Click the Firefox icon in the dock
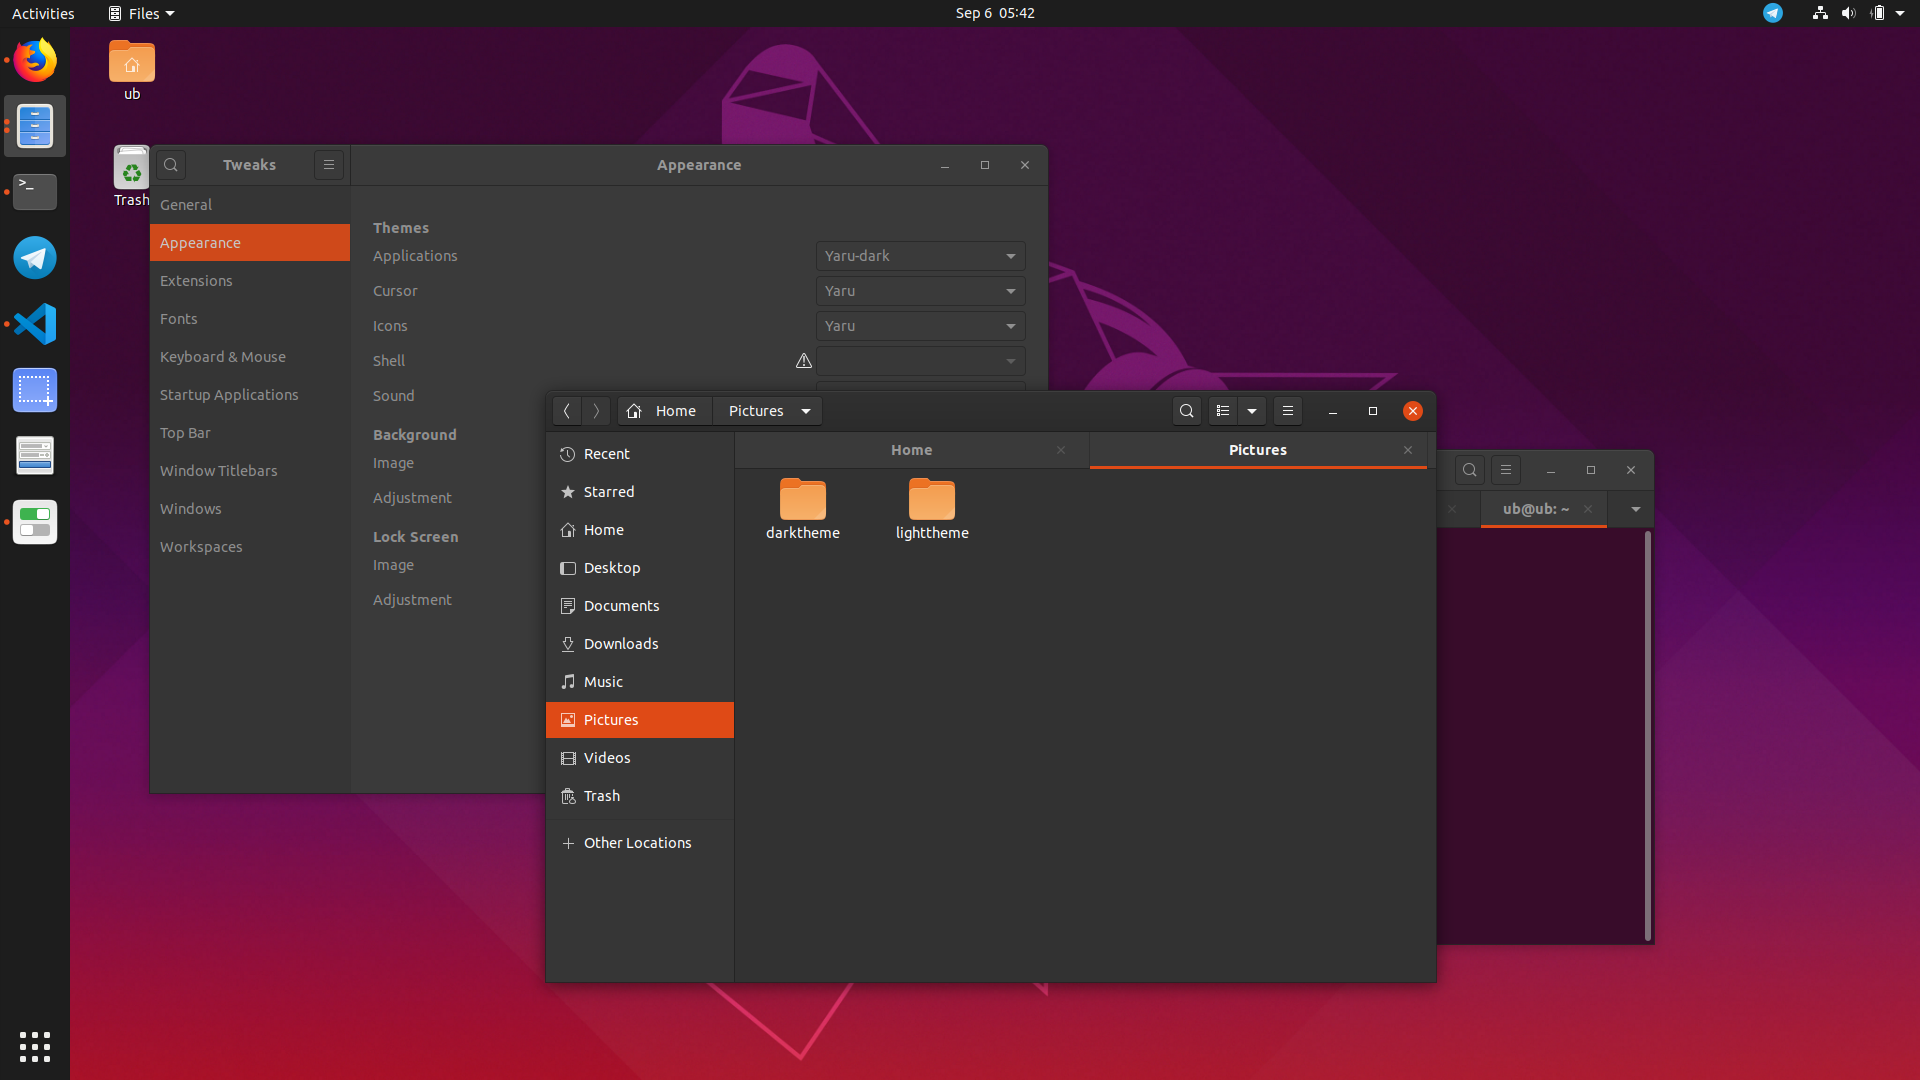This screenshot has height=1080, width=1920. pos(36,59)
